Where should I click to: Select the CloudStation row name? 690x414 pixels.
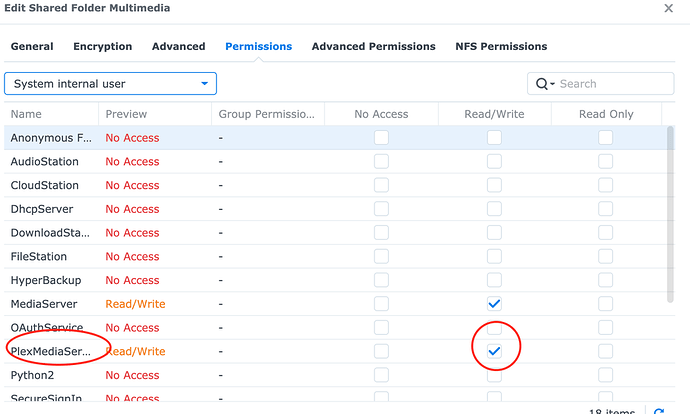(44, 186)
